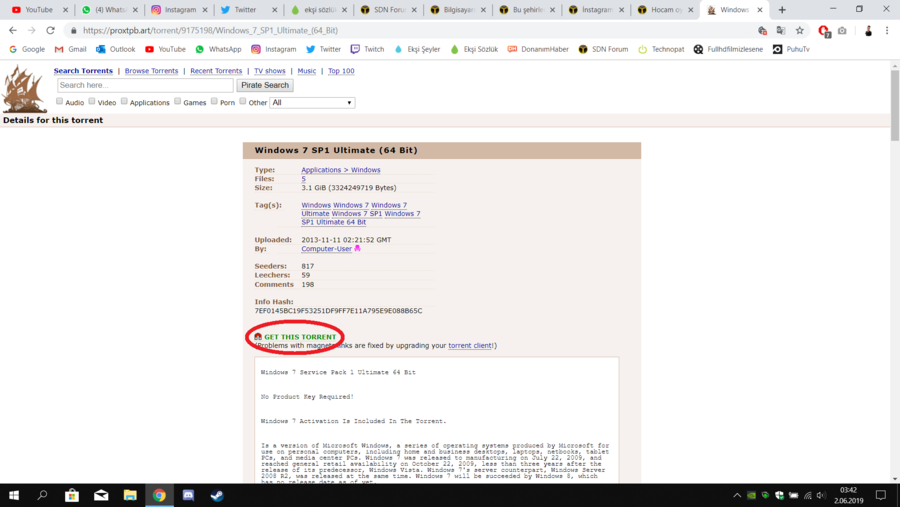
Task: Open the Top 100 link
Action: click(341, 71)
